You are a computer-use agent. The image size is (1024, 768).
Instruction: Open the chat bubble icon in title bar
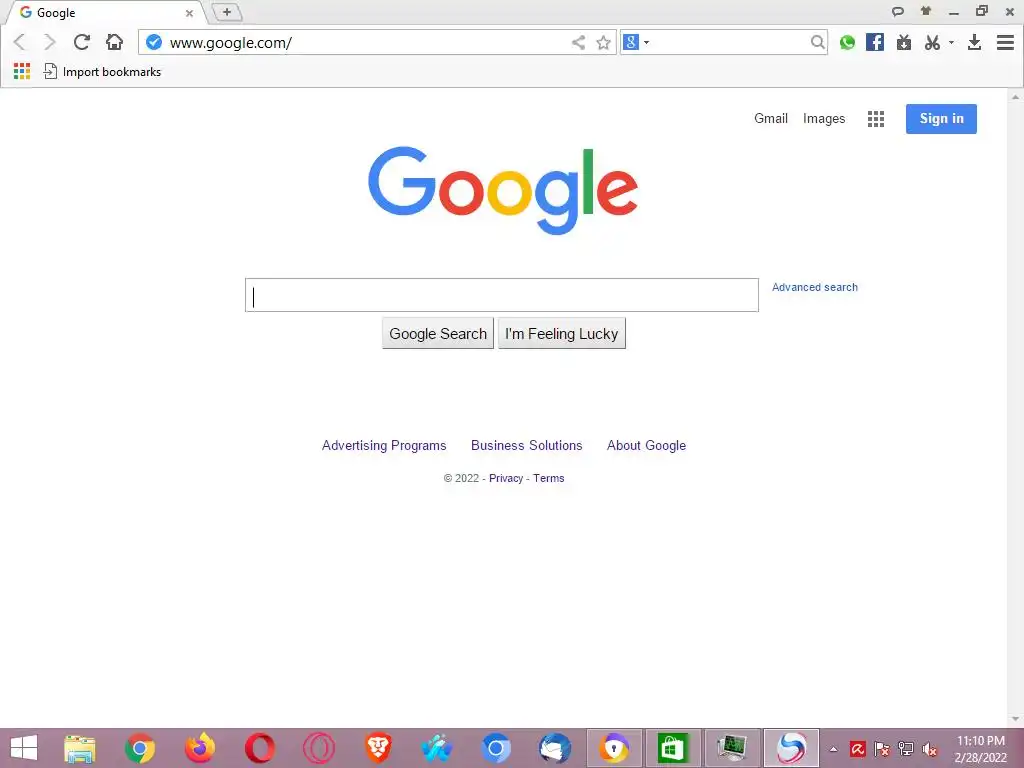[898, 12]
